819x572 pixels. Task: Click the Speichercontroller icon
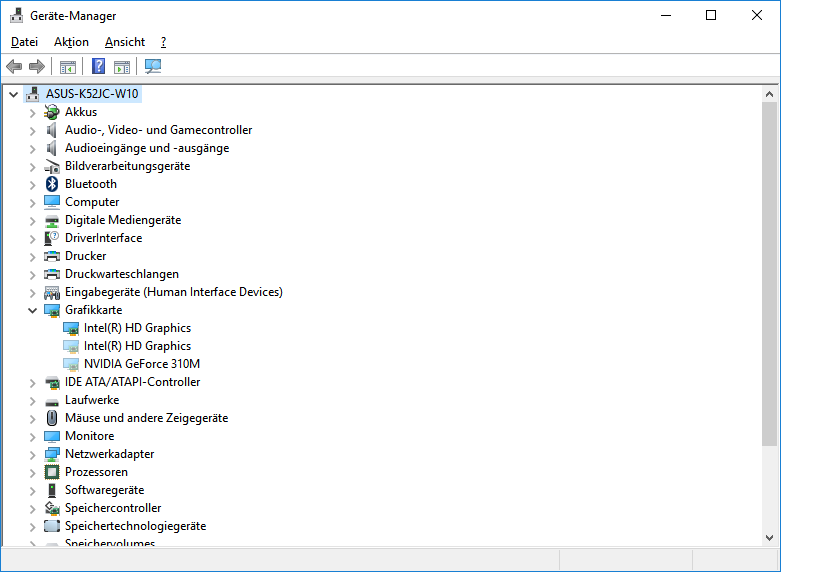[x=52, y=508]
